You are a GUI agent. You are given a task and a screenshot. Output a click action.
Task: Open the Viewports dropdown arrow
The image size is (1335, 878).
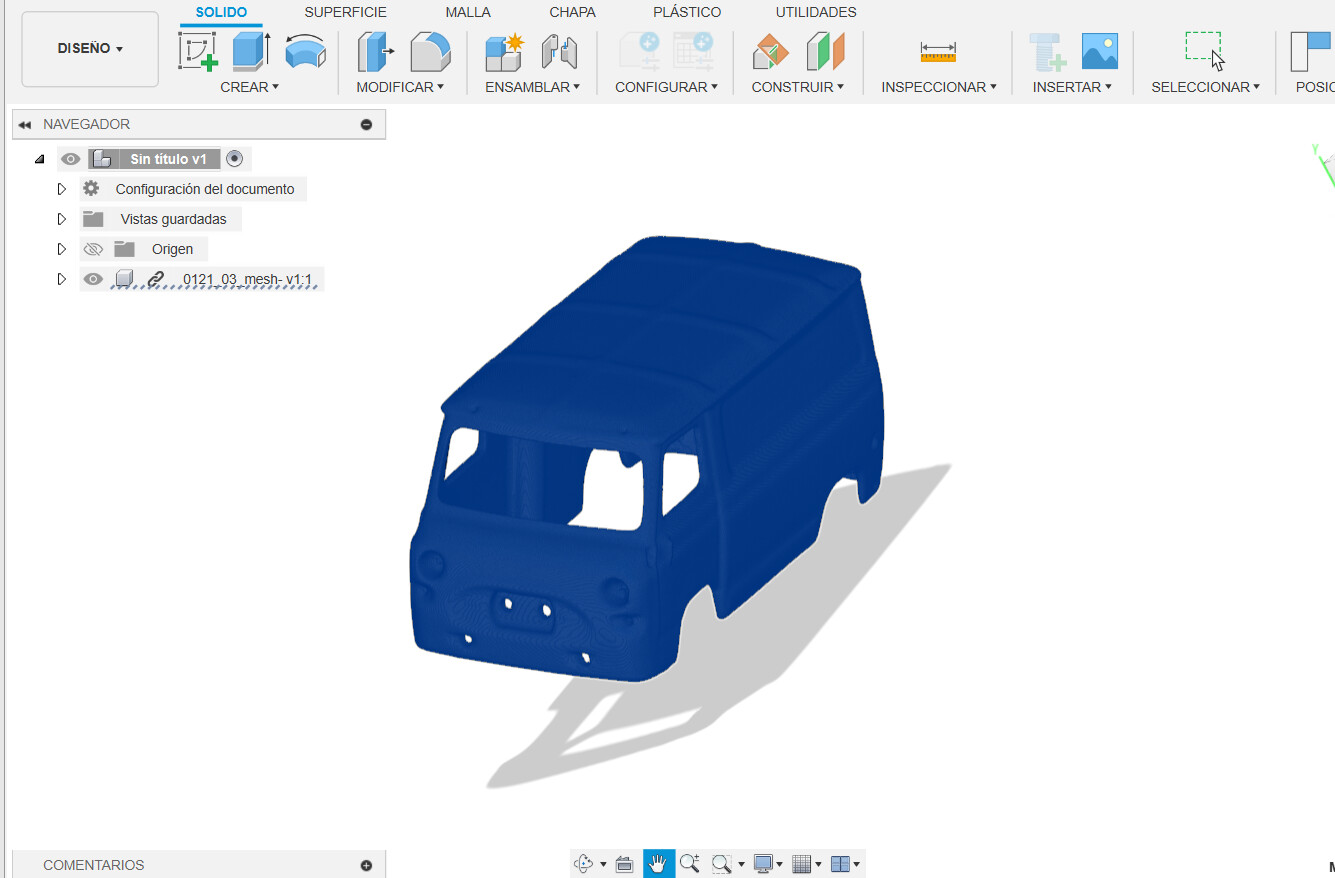857,865
